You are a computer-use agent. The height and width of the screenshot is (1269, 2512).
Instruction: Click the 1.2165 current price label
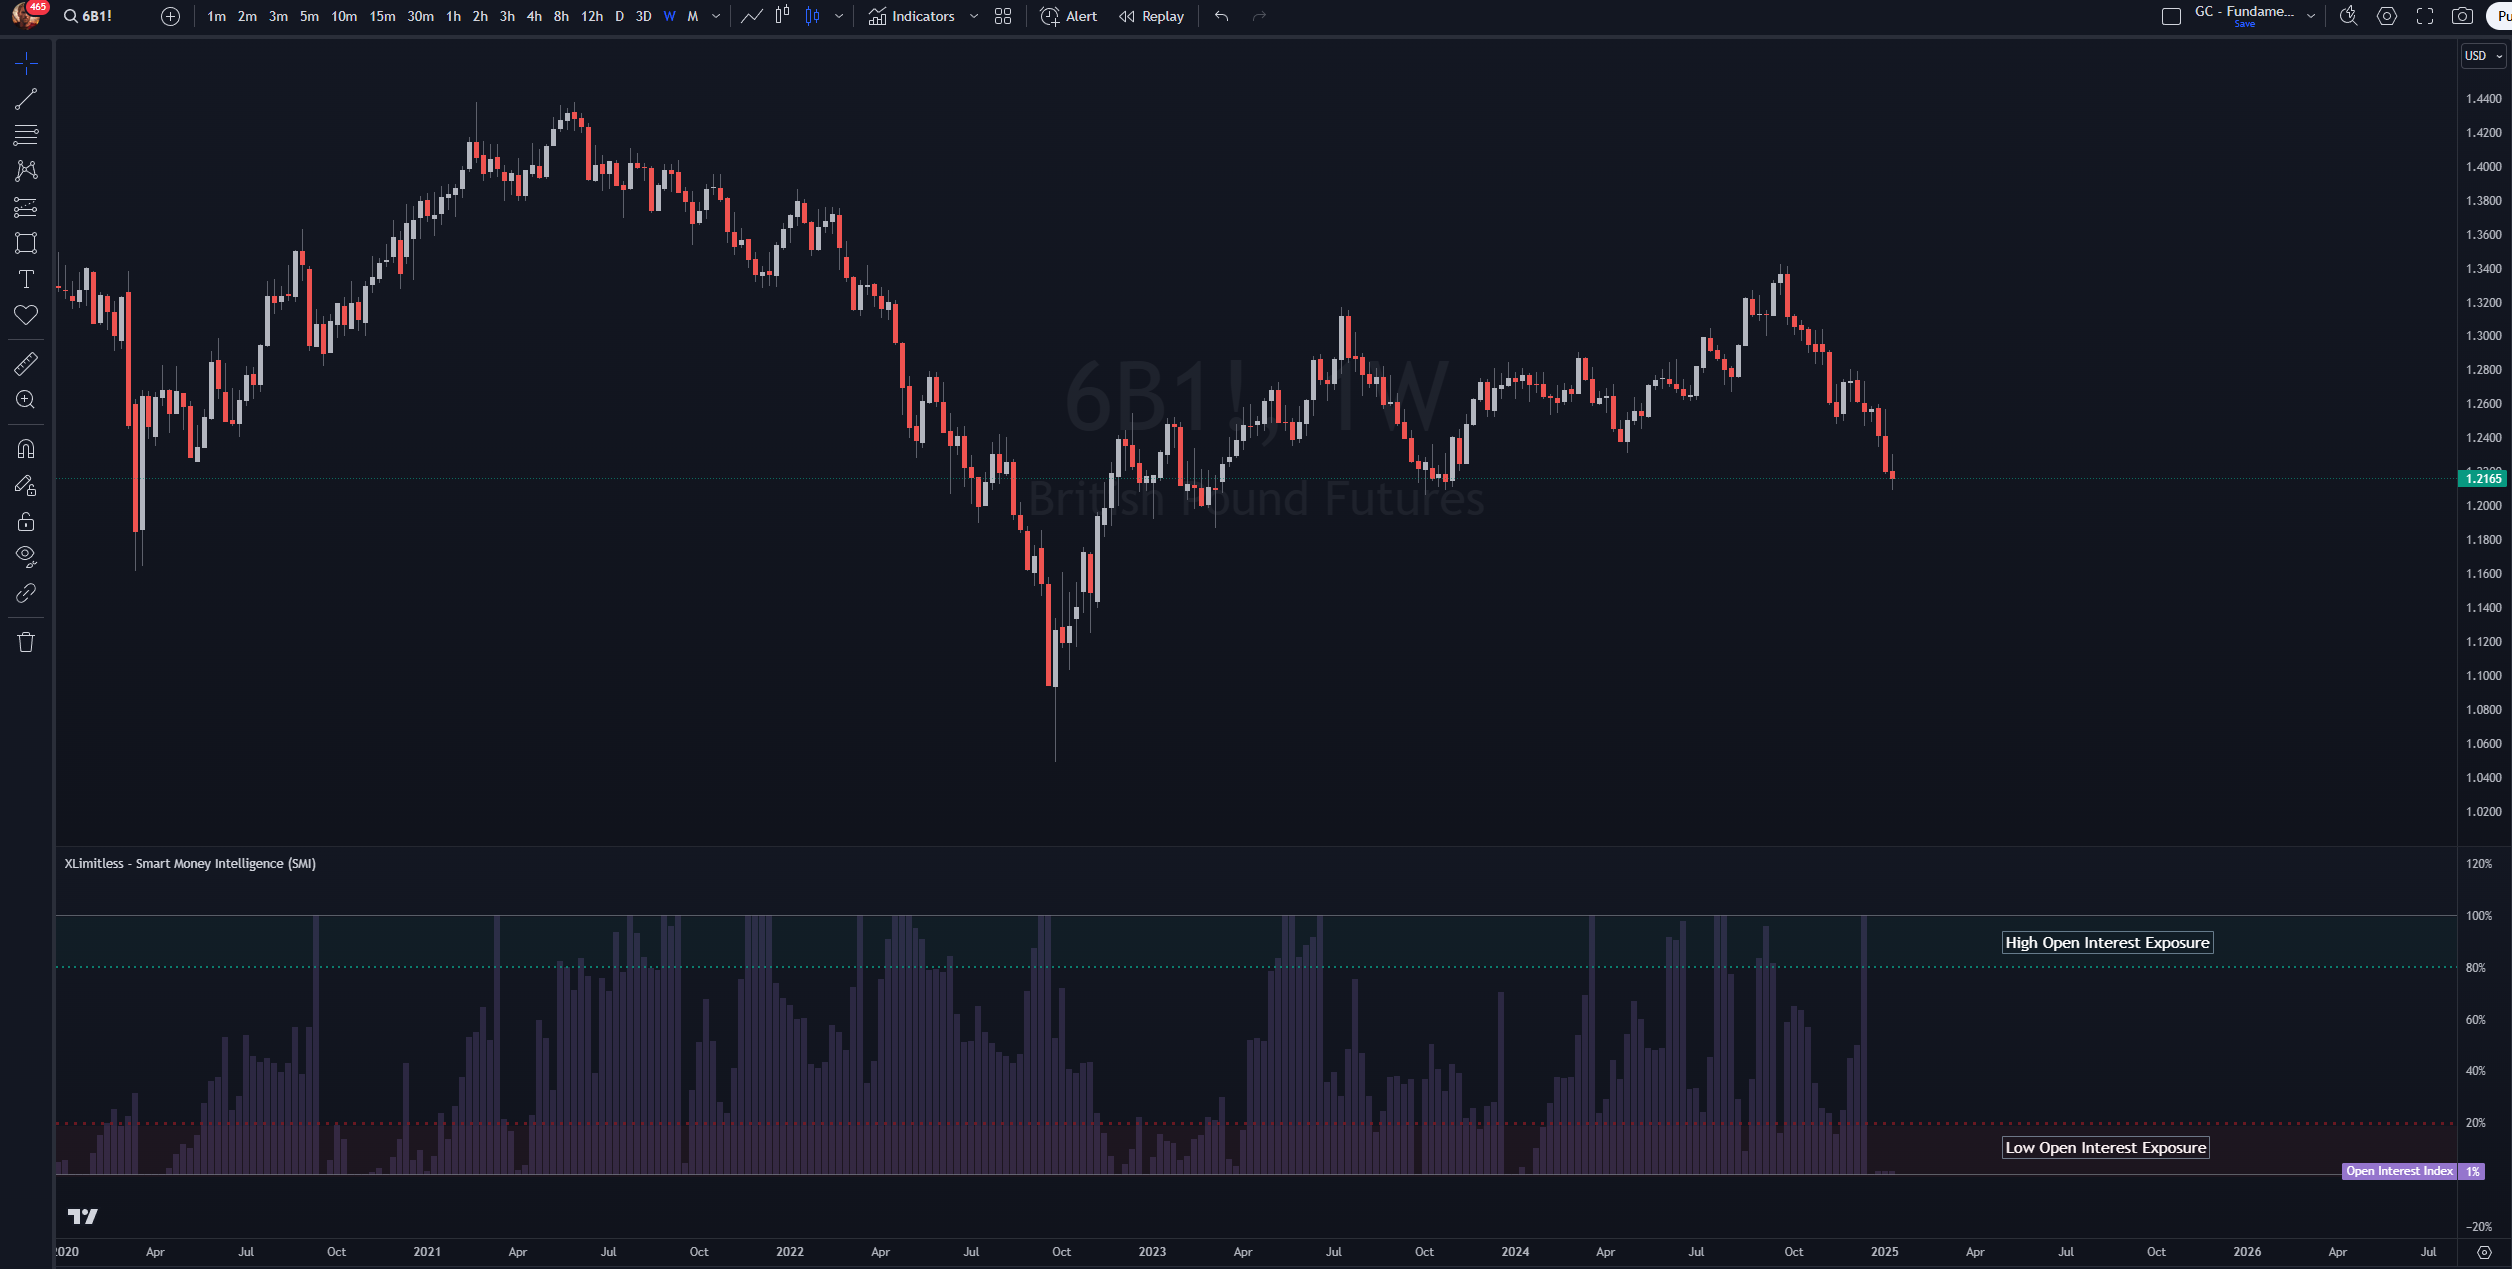click(x=2483, y=479)
